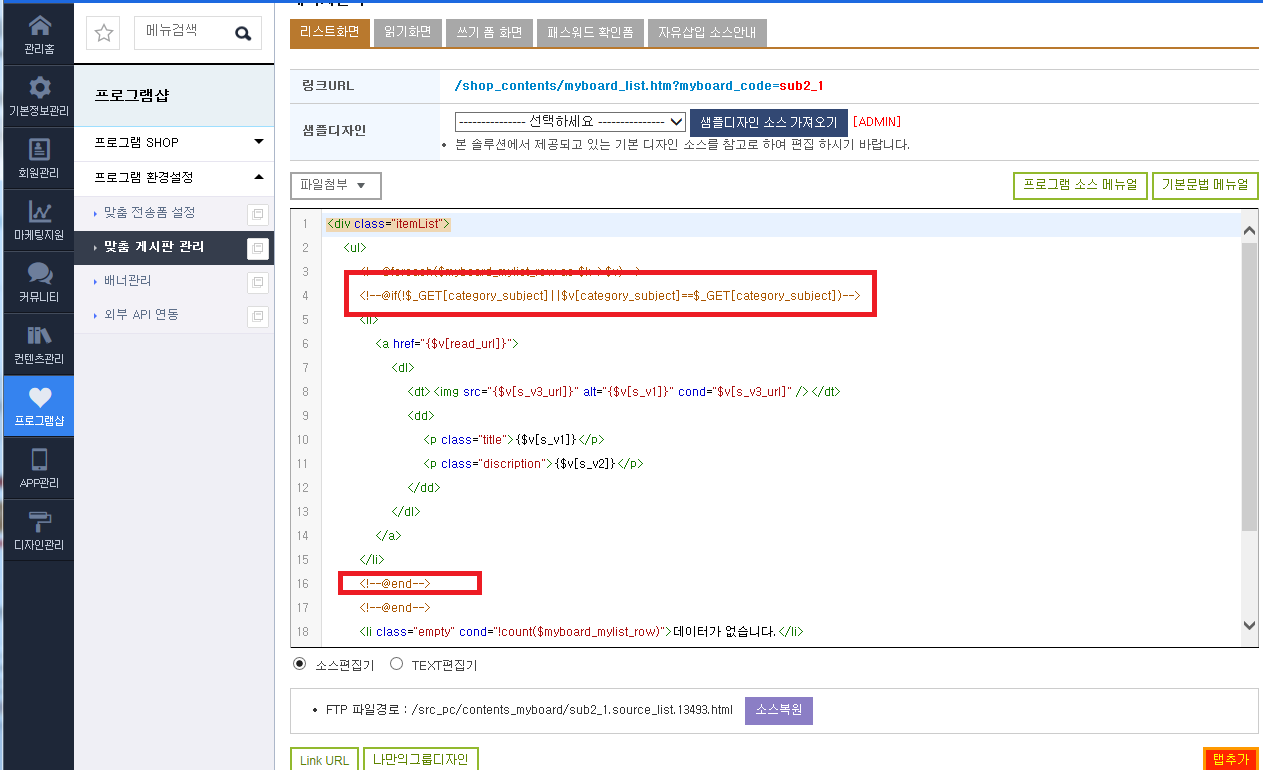Open 기본정보관리 gear icon
The image size is (1263, 770).
[x=38, y=87]
